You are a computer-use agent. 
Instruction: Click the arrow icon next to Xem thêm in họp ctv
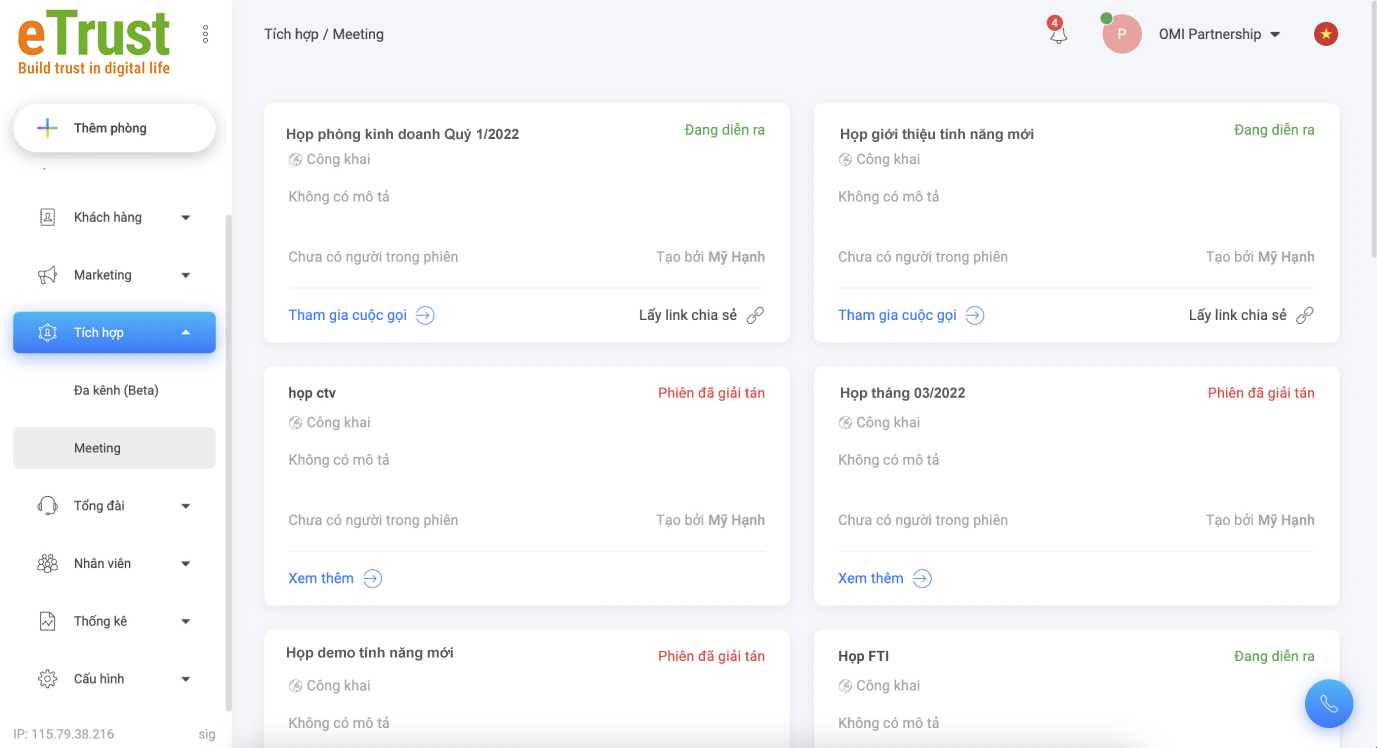coord(372,578)
